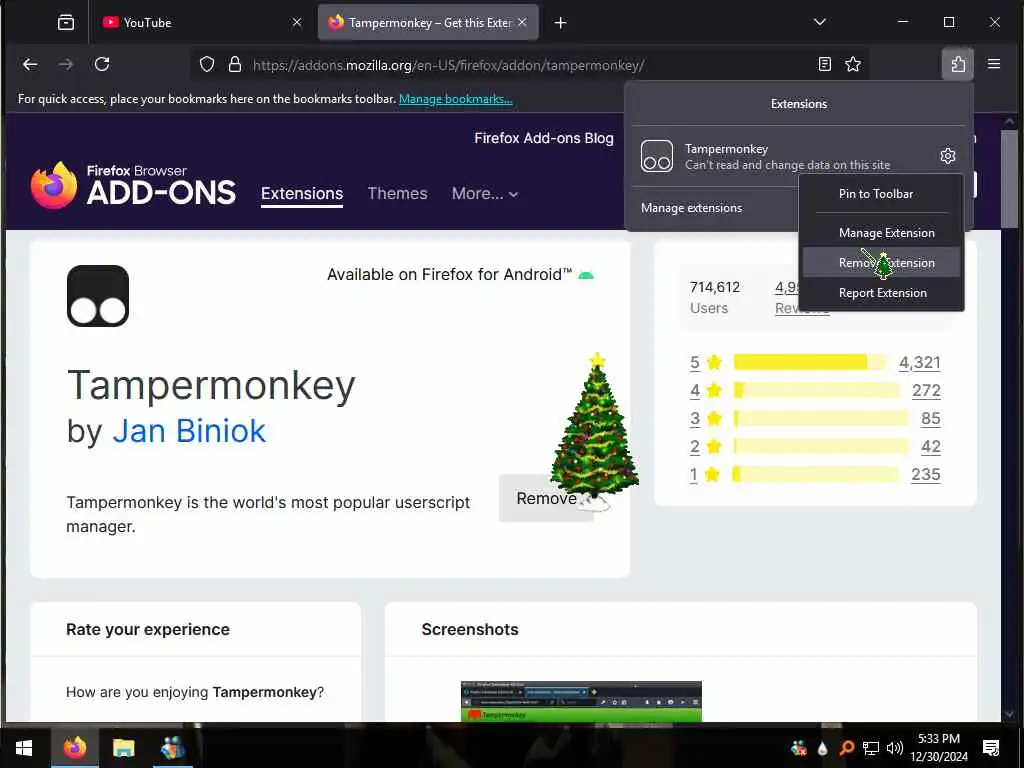Click the network icon in the system tray
The height and width of the screenshot is (768, 1024).
tap(871, 748)
